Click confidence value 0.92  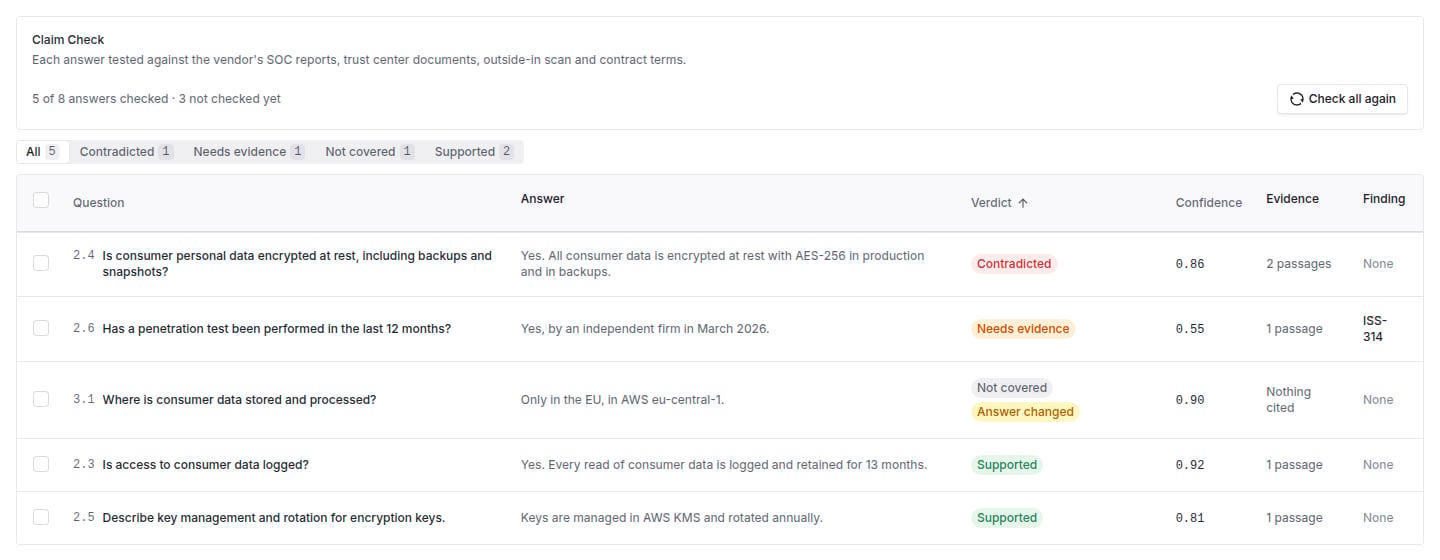click(1190, 465)
